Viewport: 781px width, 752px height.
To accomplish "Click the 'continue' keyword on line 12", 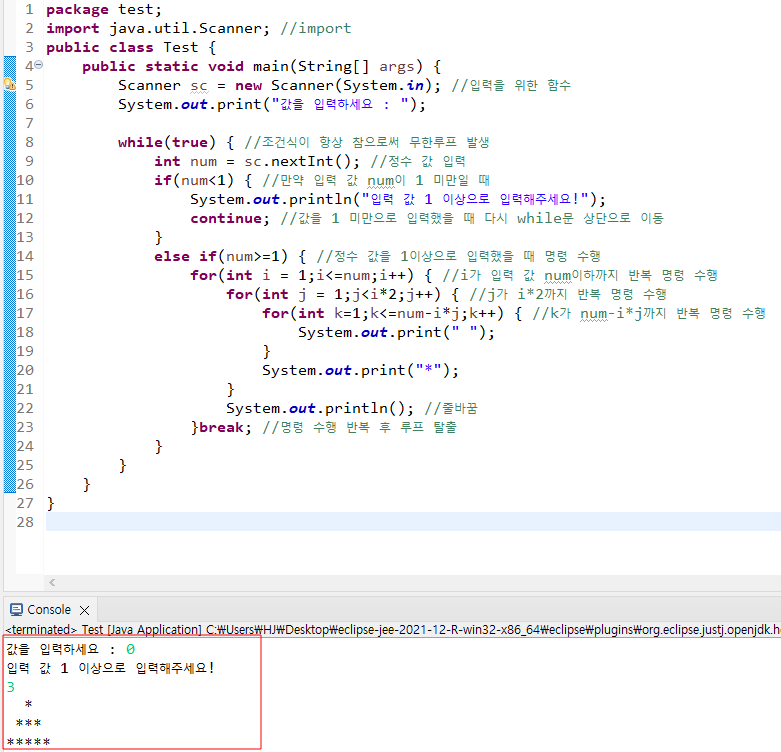I will [x=226, y=218].
